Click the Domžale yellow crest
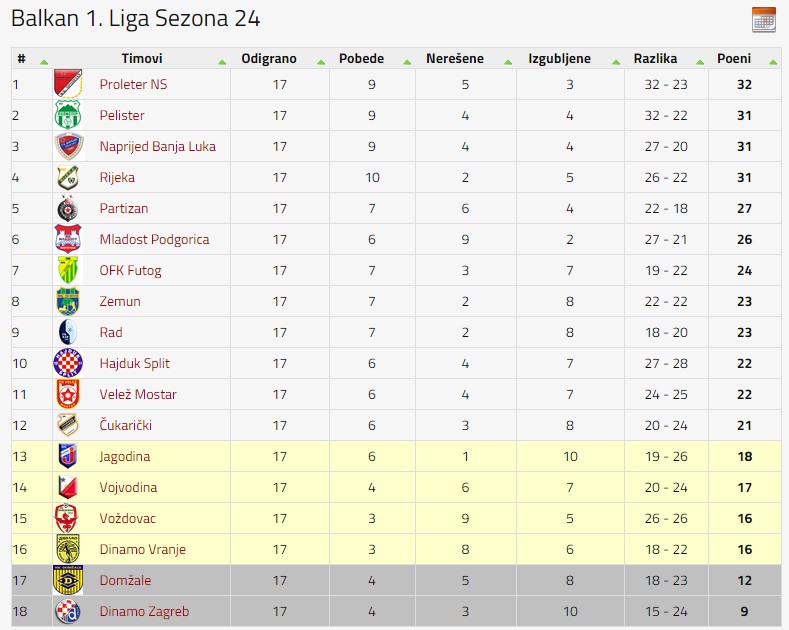 click(68, 580)
